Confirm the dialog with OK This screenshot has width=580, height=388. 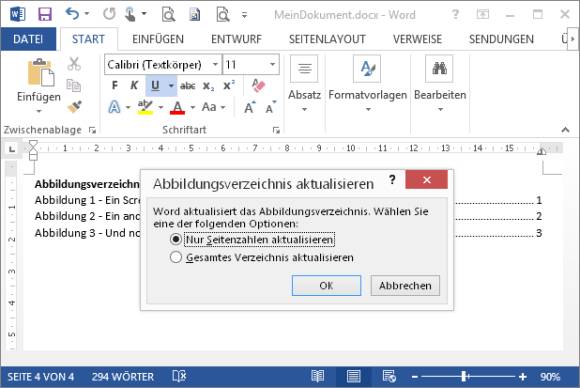tap(326, 286)
